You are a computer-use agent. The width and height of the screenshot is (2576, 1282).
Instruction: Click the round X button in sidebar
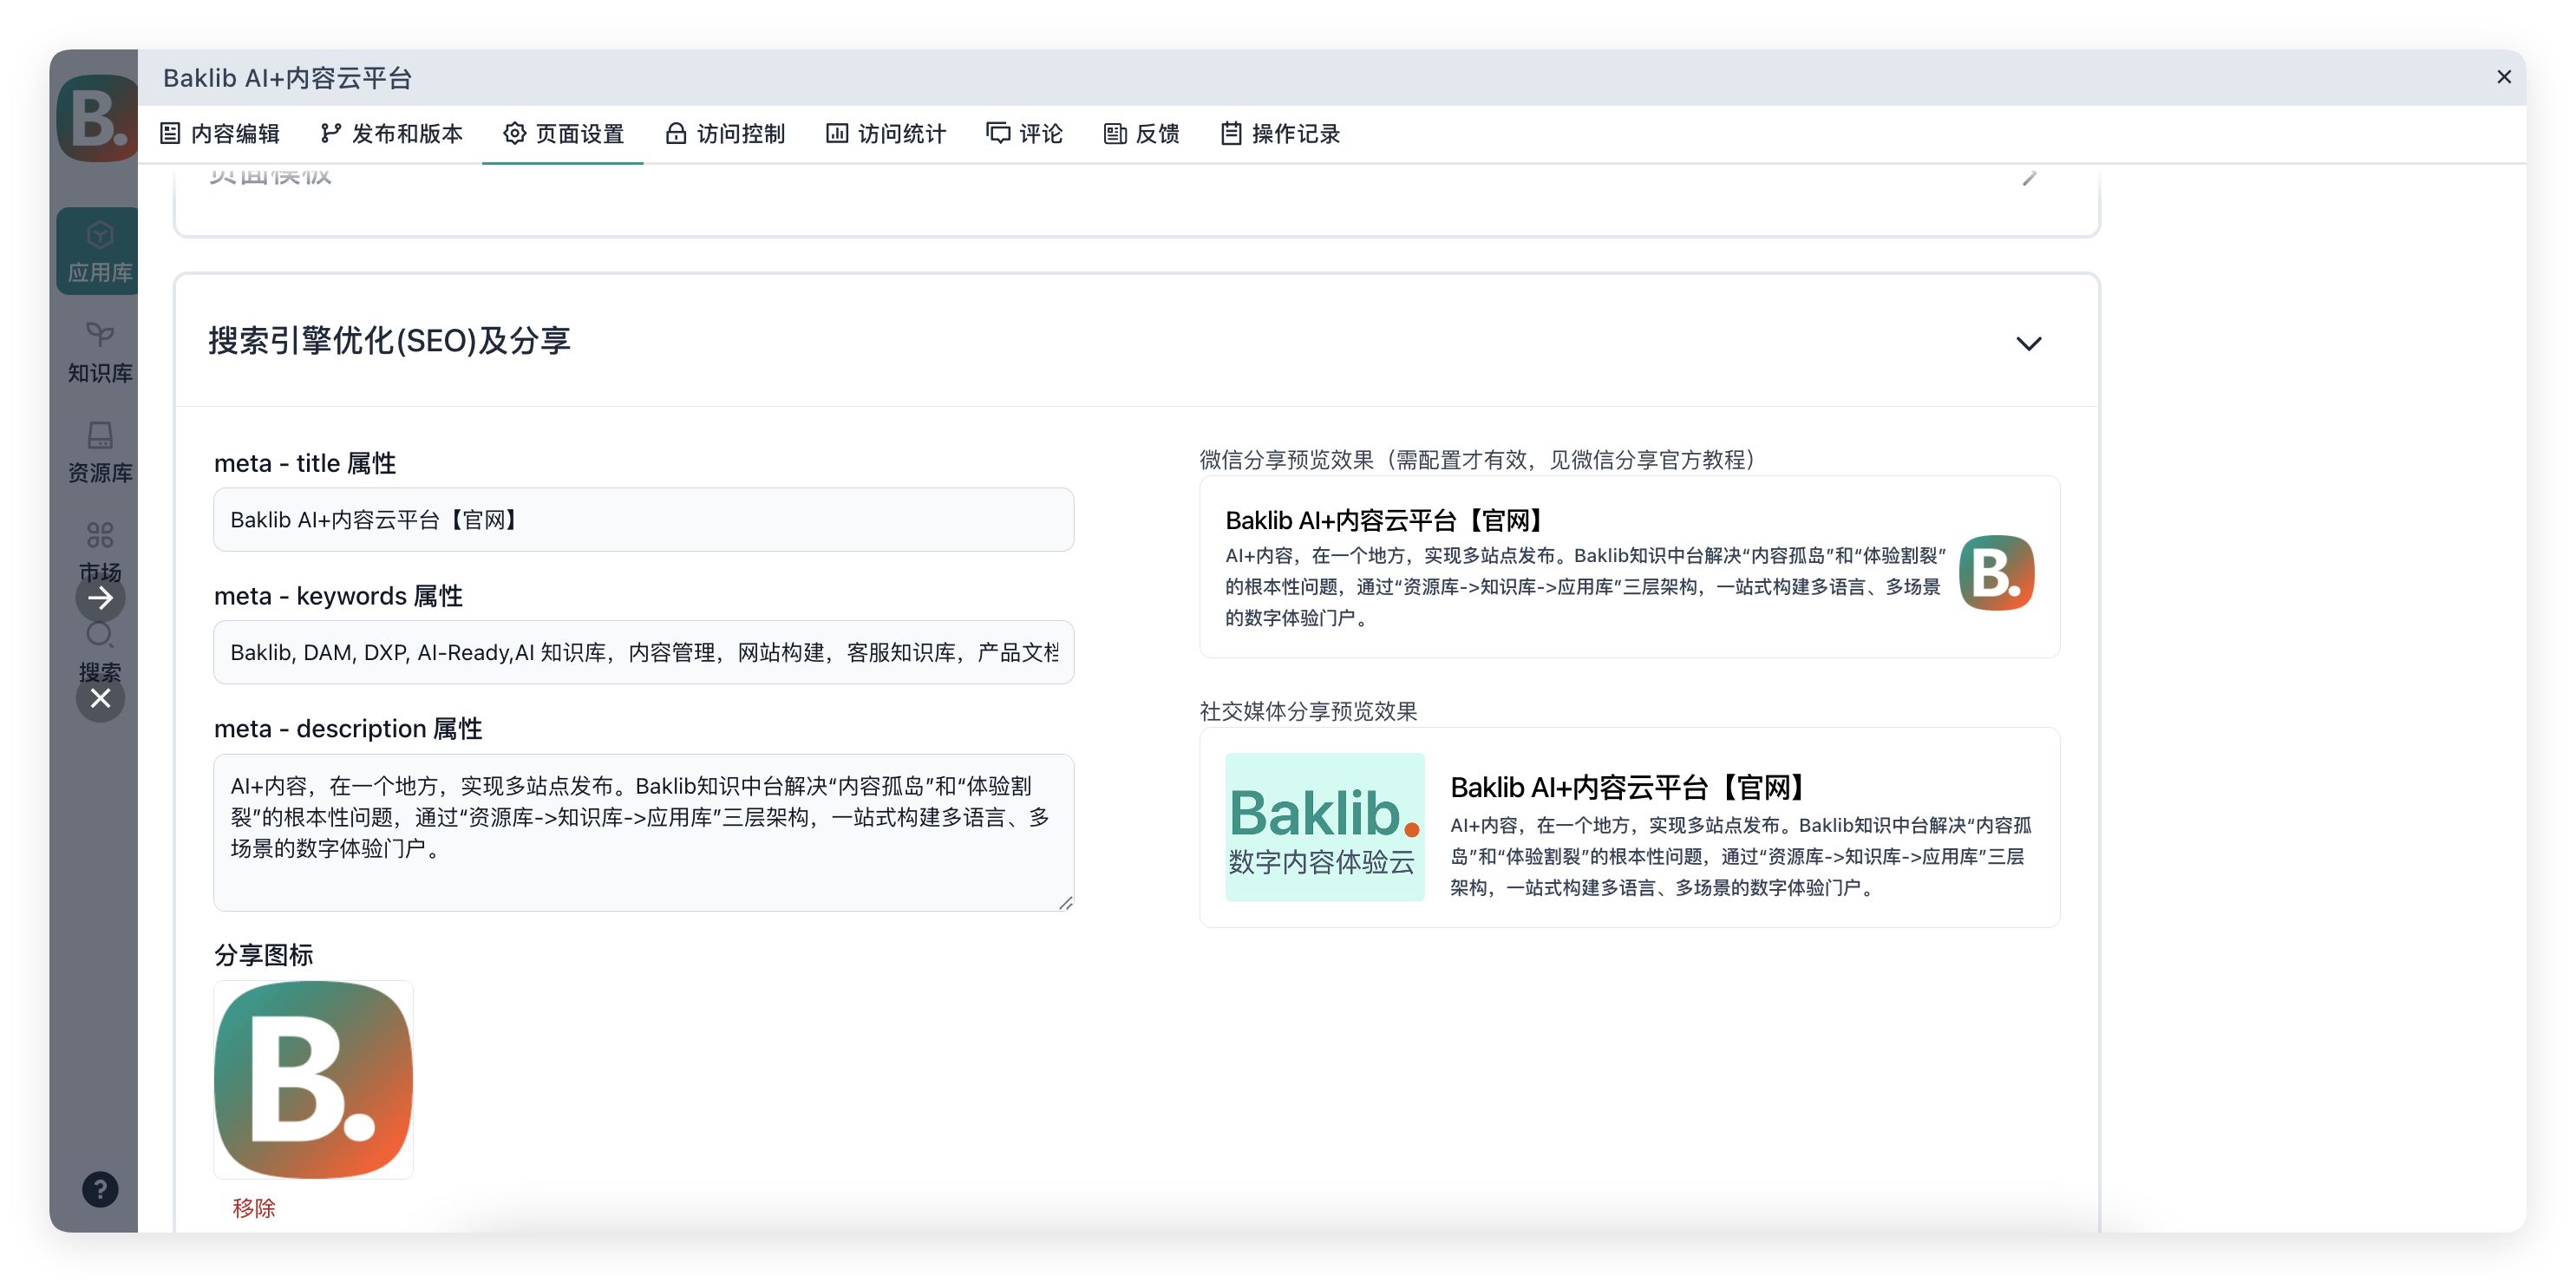100,698
